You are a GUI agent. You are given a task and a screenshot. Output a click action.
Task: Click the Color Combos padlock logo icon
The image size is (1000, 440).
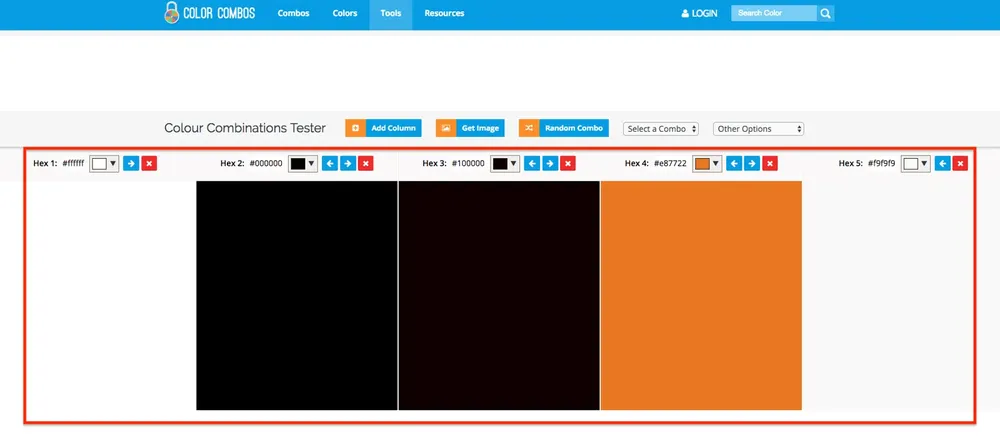pyautogui.click(x=172, y=13)
